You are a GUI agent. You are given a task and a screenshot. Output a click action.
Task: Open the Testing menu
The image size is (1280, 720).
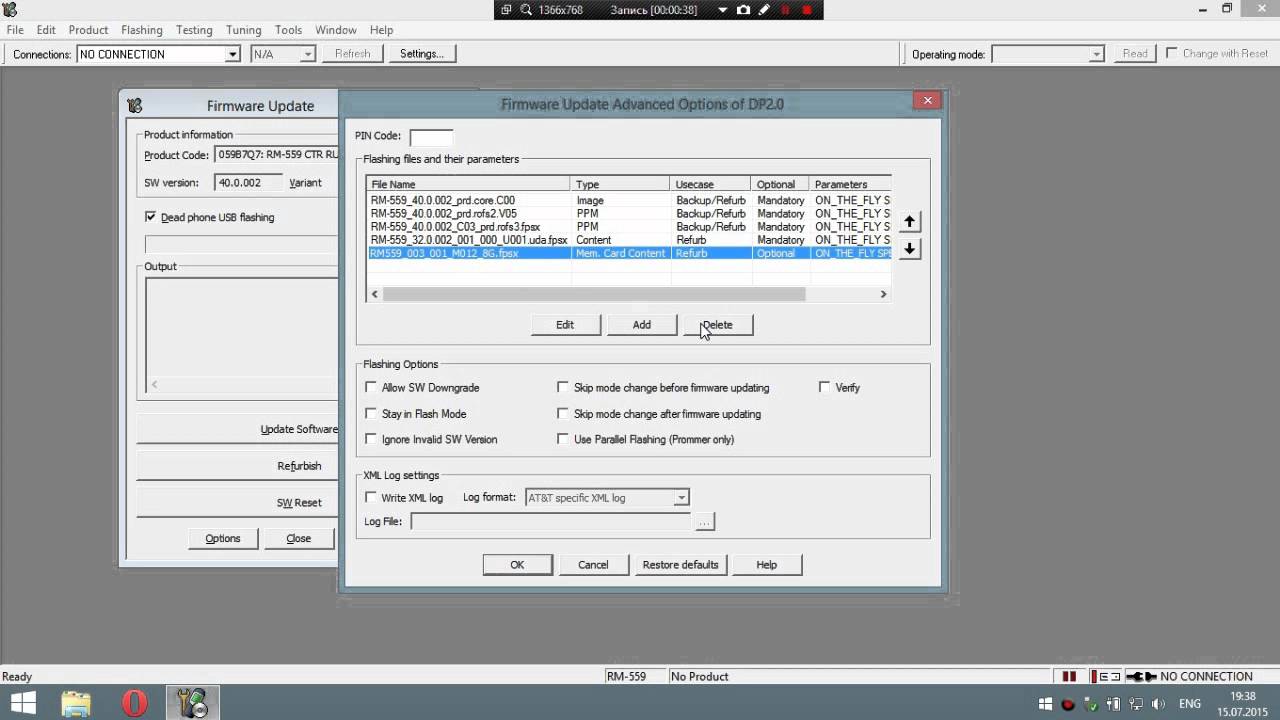click(194, 30)
